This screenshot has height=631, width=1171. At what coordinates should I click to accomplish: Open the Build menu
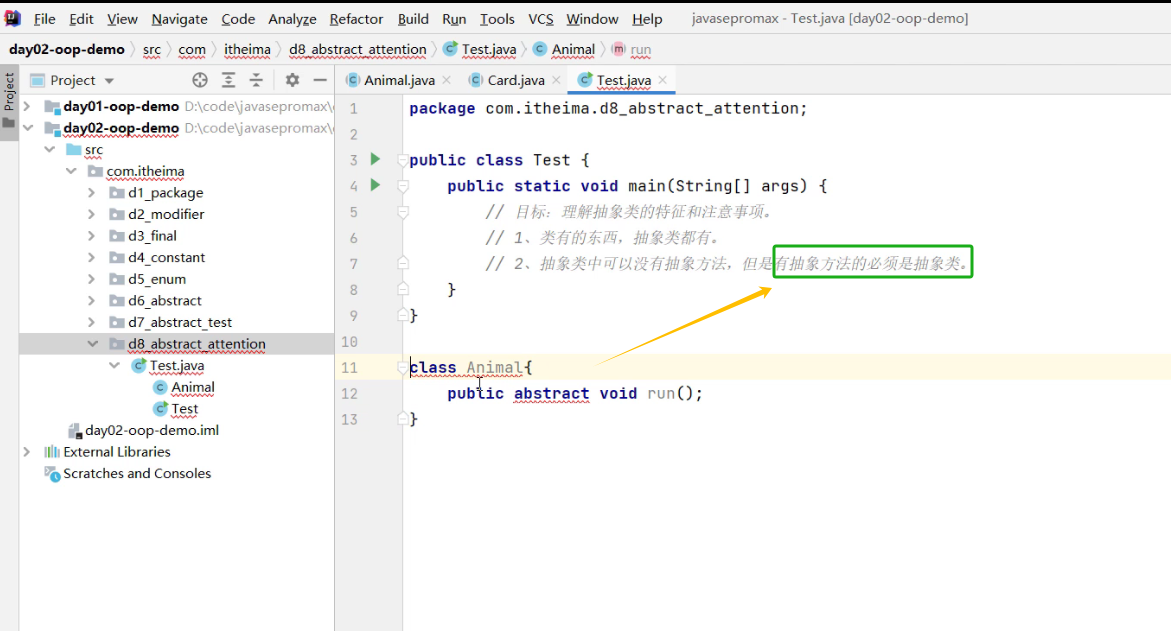tap(413, 19)
